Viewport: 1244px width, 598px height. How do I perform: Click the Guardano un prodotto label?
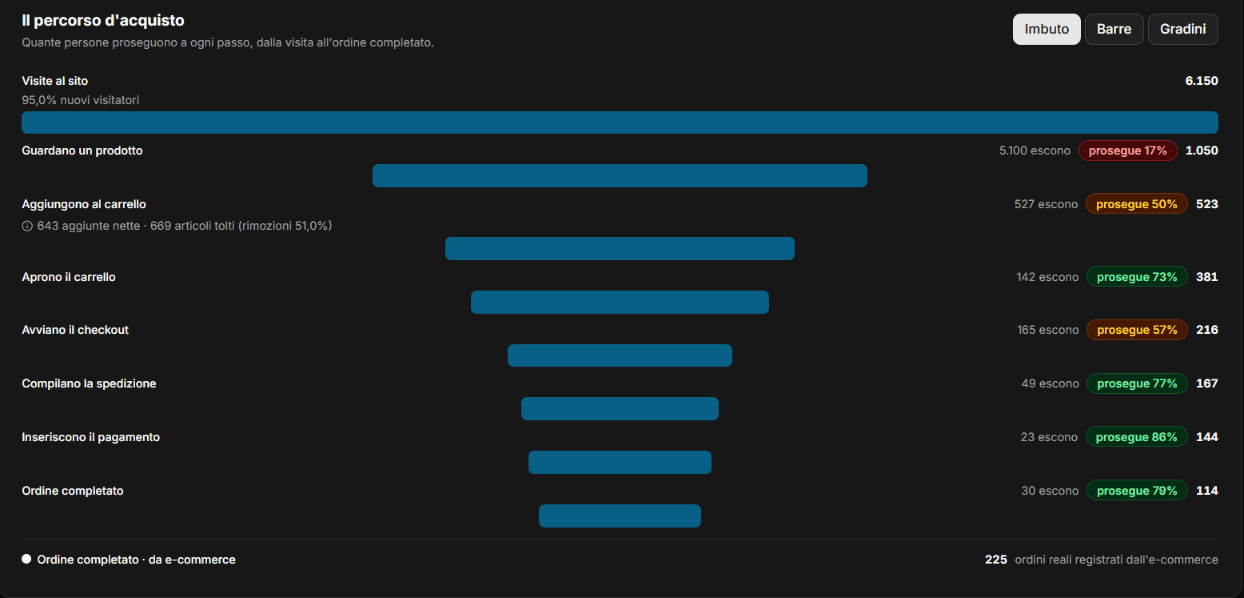tap(82, 150)
